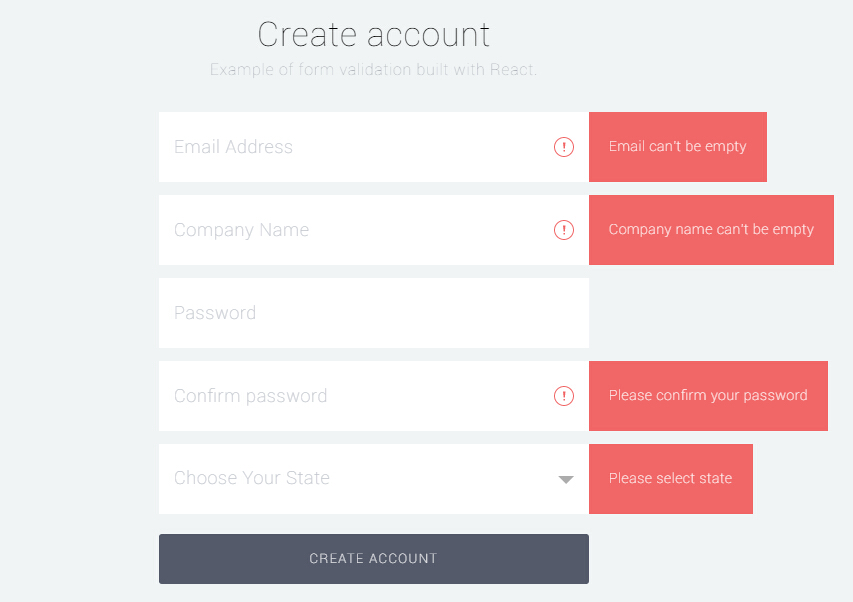Click the 'Please confirm your password' banner
The image size is (853, 602).
click(708, 396)
